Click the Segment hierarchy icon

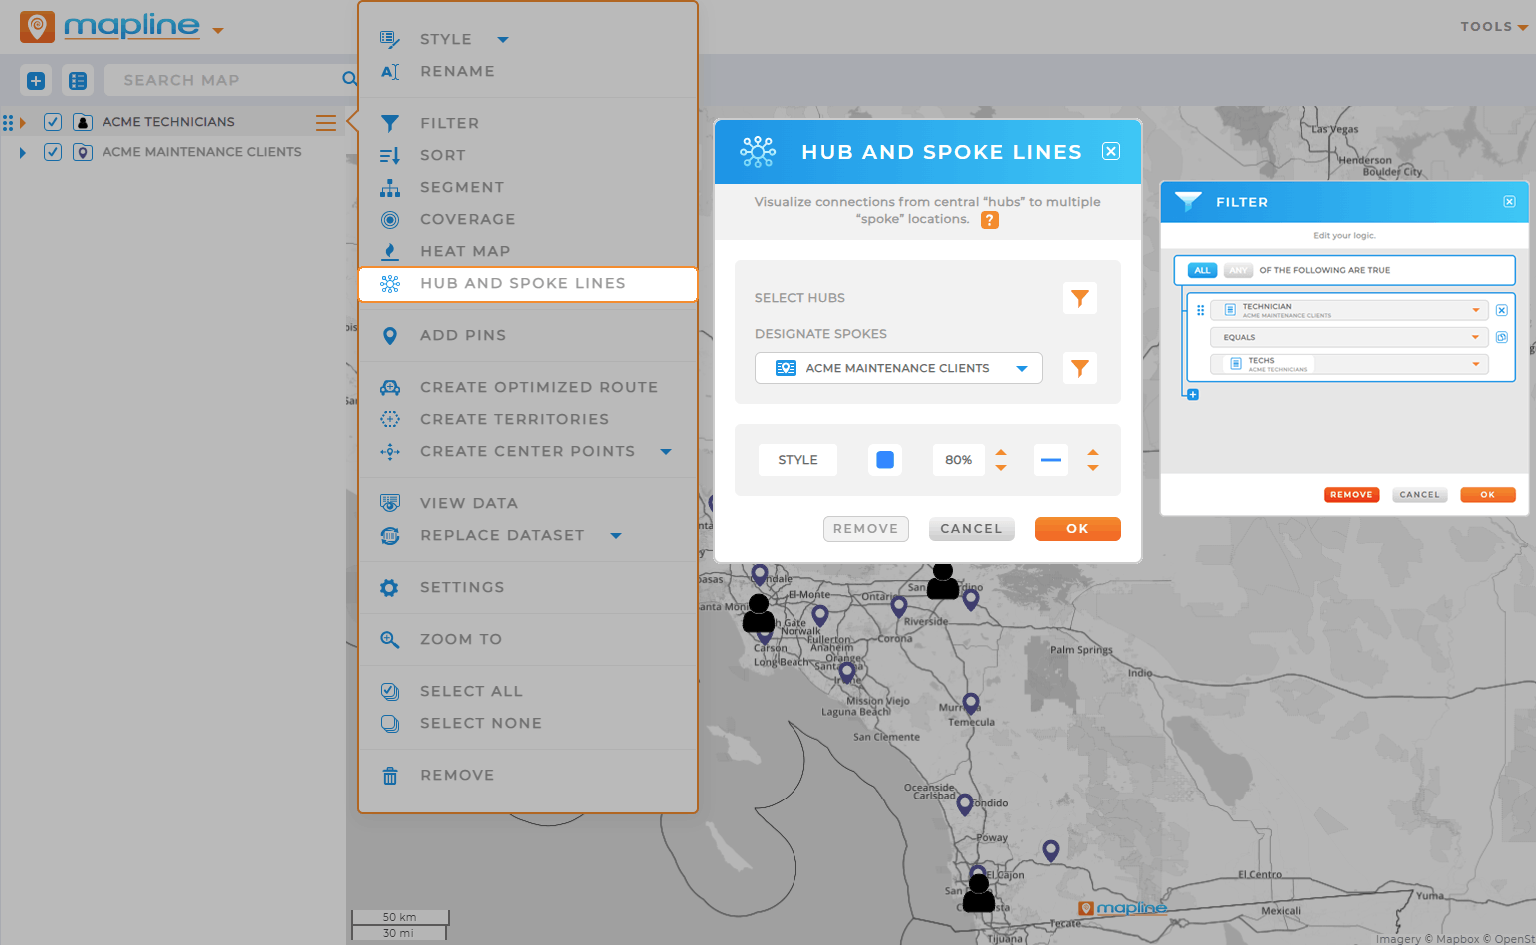390,187
